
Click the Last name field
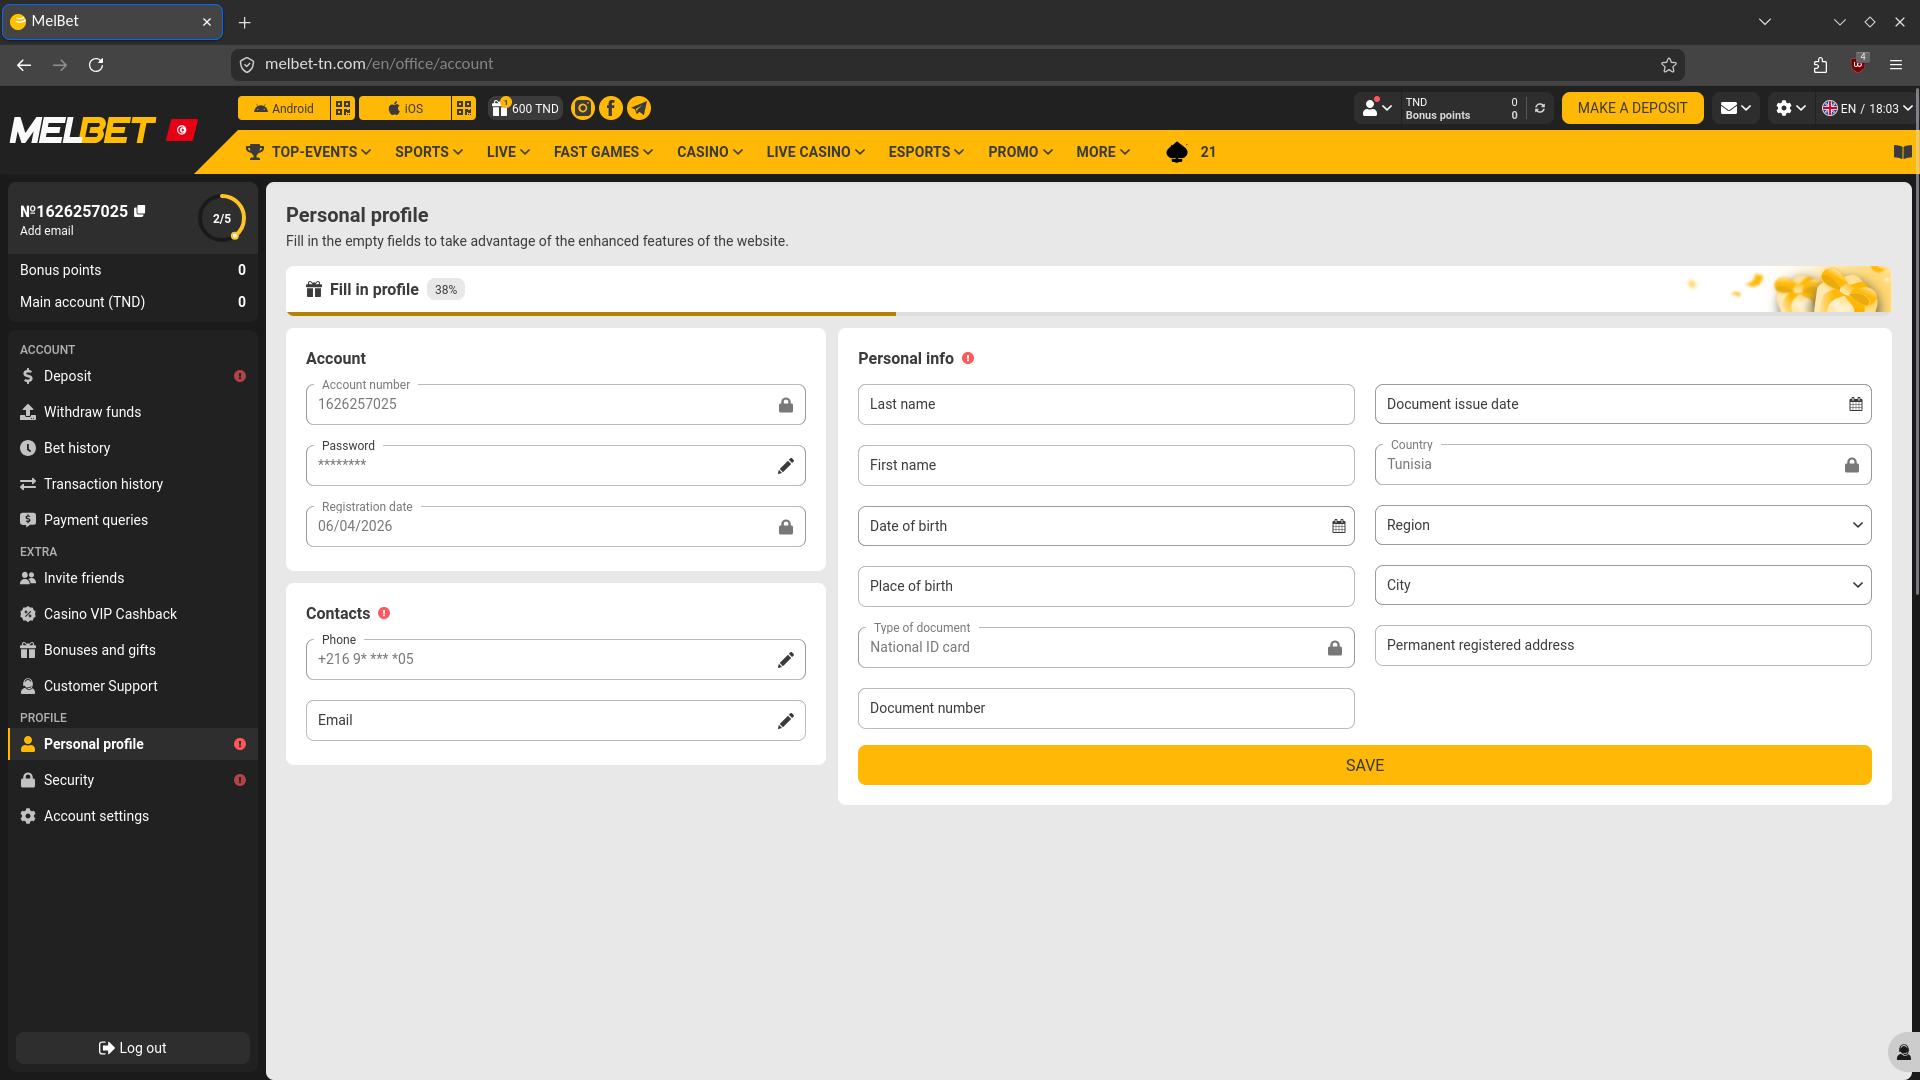point(1106,404)
